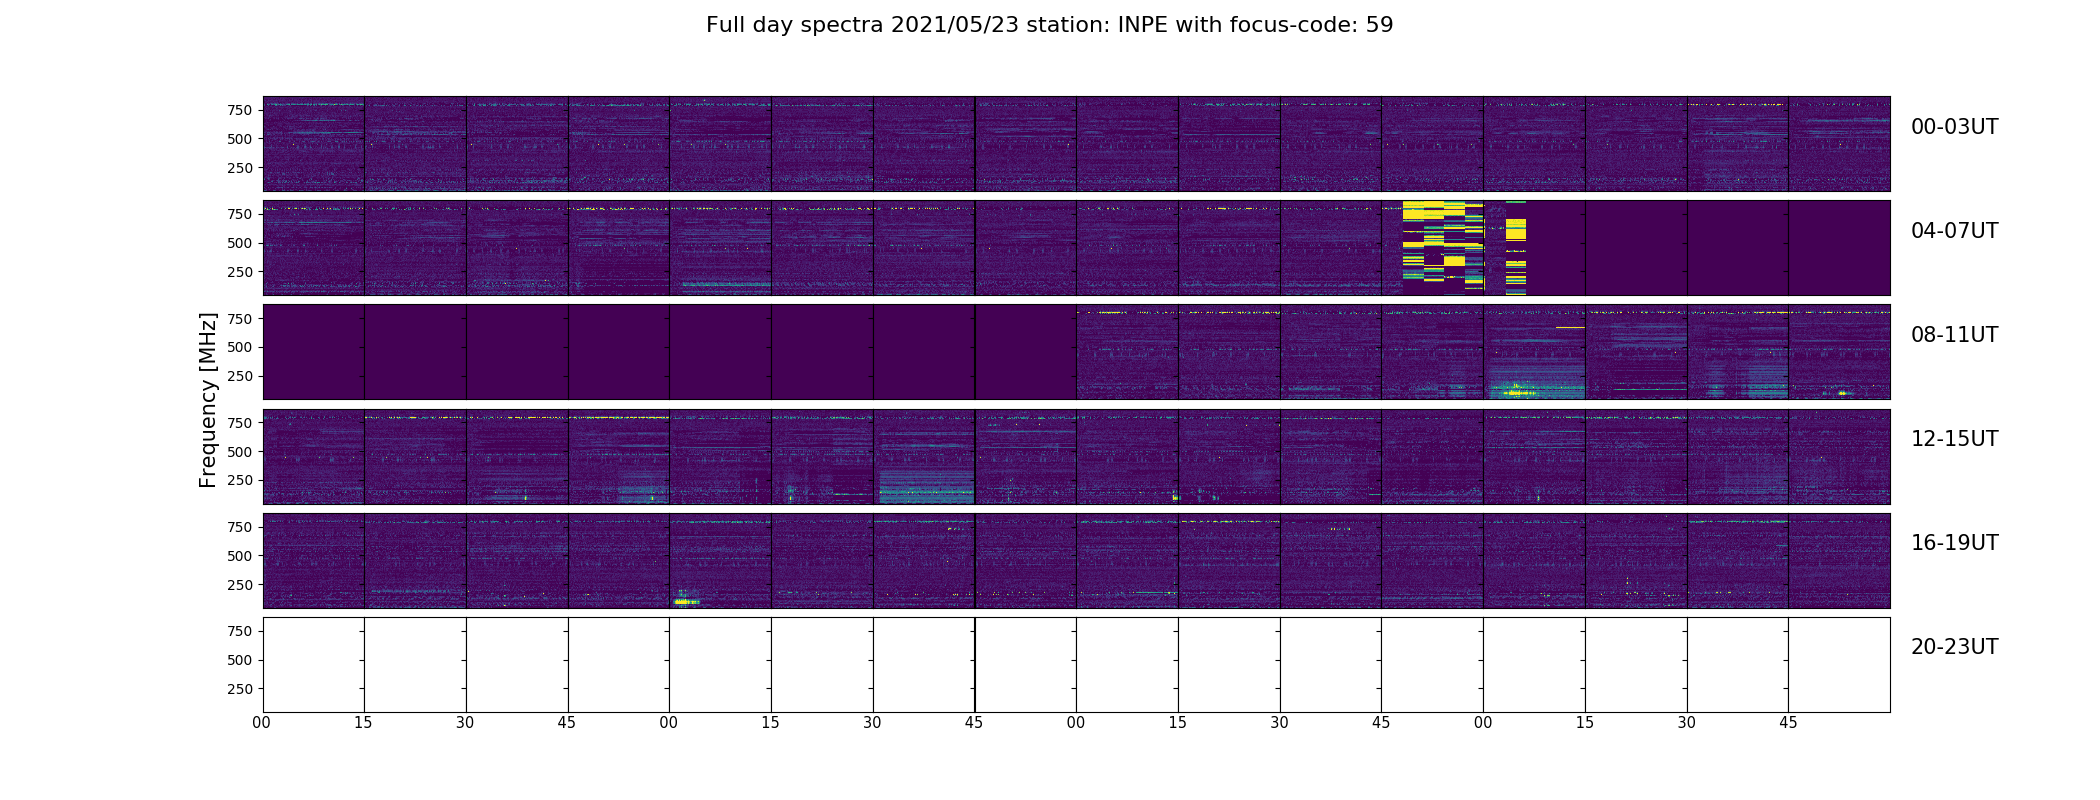Select the 20-23UT row label

1954,647
